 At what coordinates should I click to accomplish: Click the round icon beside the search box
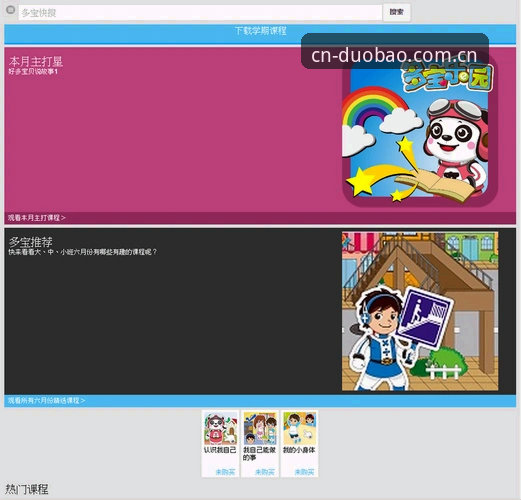(x=10, y=10)
